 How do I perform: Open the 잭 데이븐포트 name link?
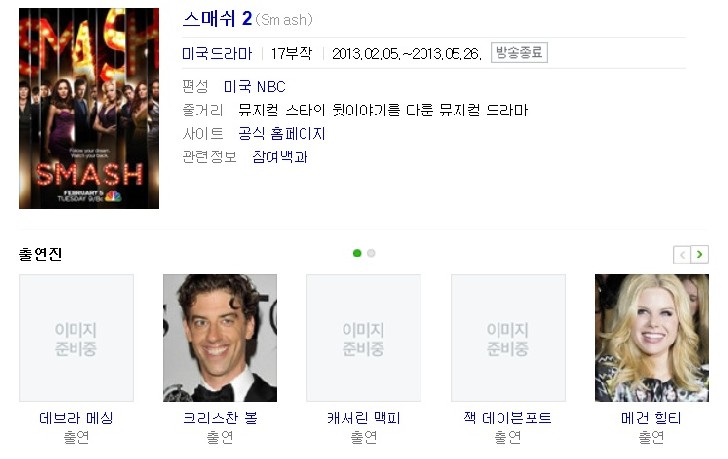[507, 418]
